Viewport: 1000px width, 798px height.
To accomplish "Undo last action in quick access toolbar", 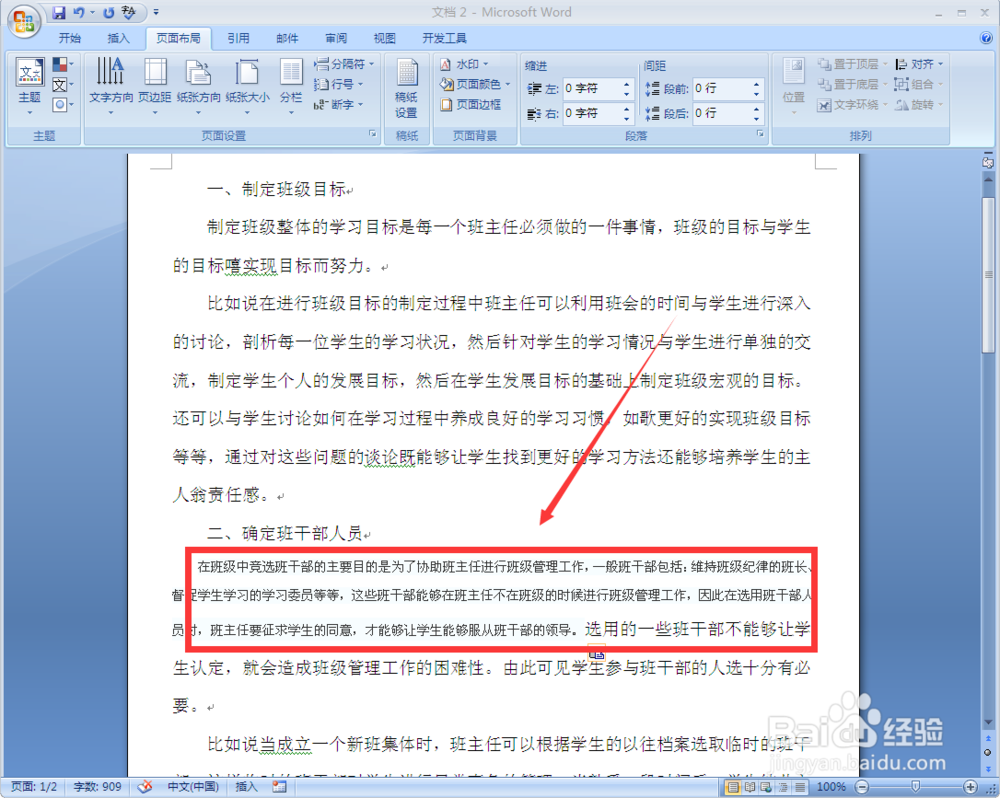I will (x=79, y=12).
